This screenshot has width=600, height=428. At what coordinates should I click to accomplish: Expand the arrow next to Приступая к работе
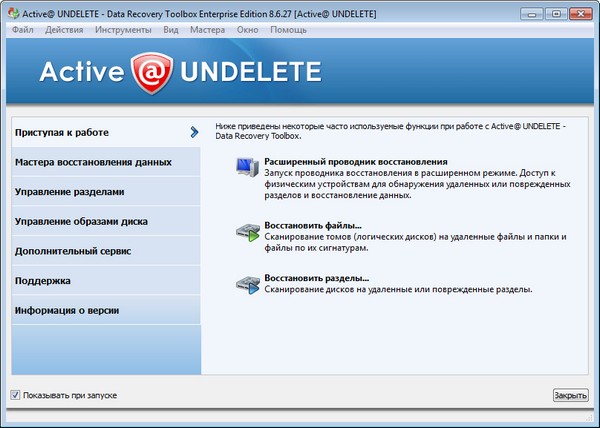pyautogui.click(x=194, y=131)
